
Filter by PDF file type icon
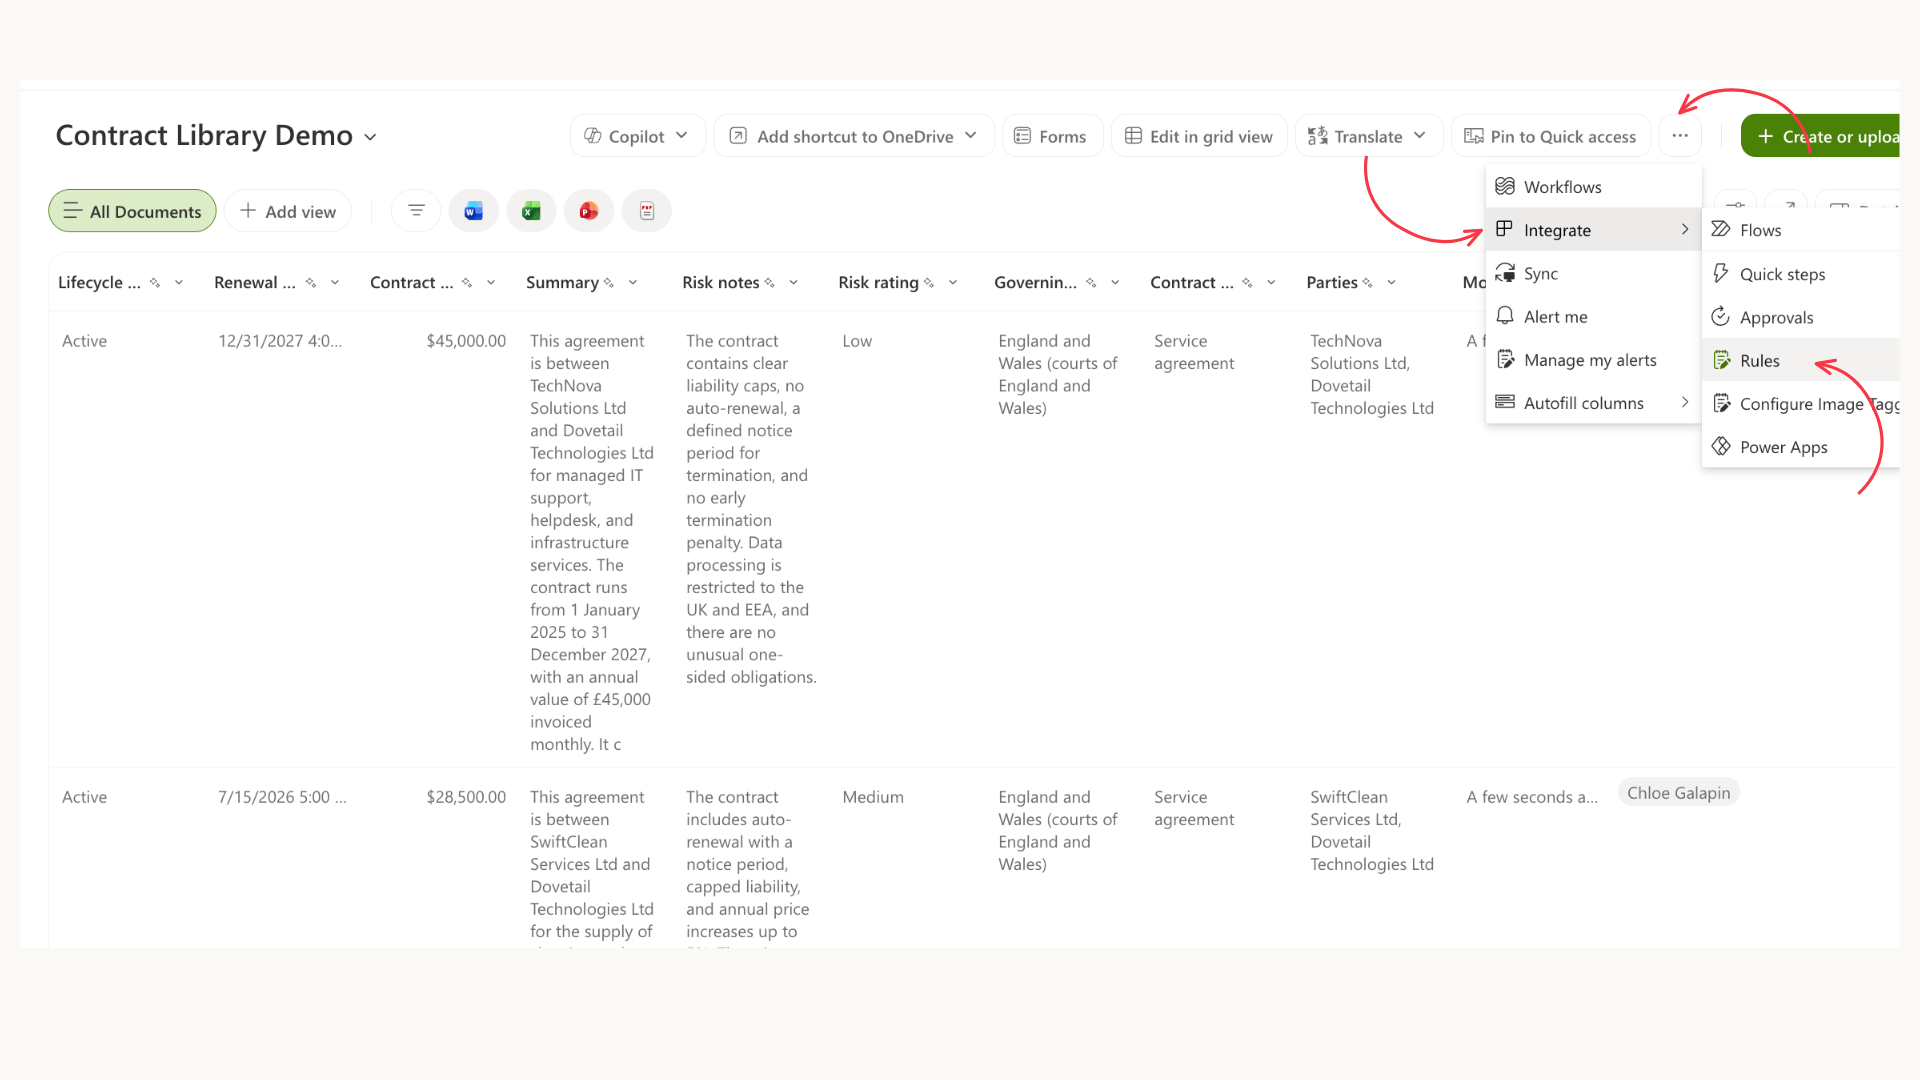click(x=647, y=211)
